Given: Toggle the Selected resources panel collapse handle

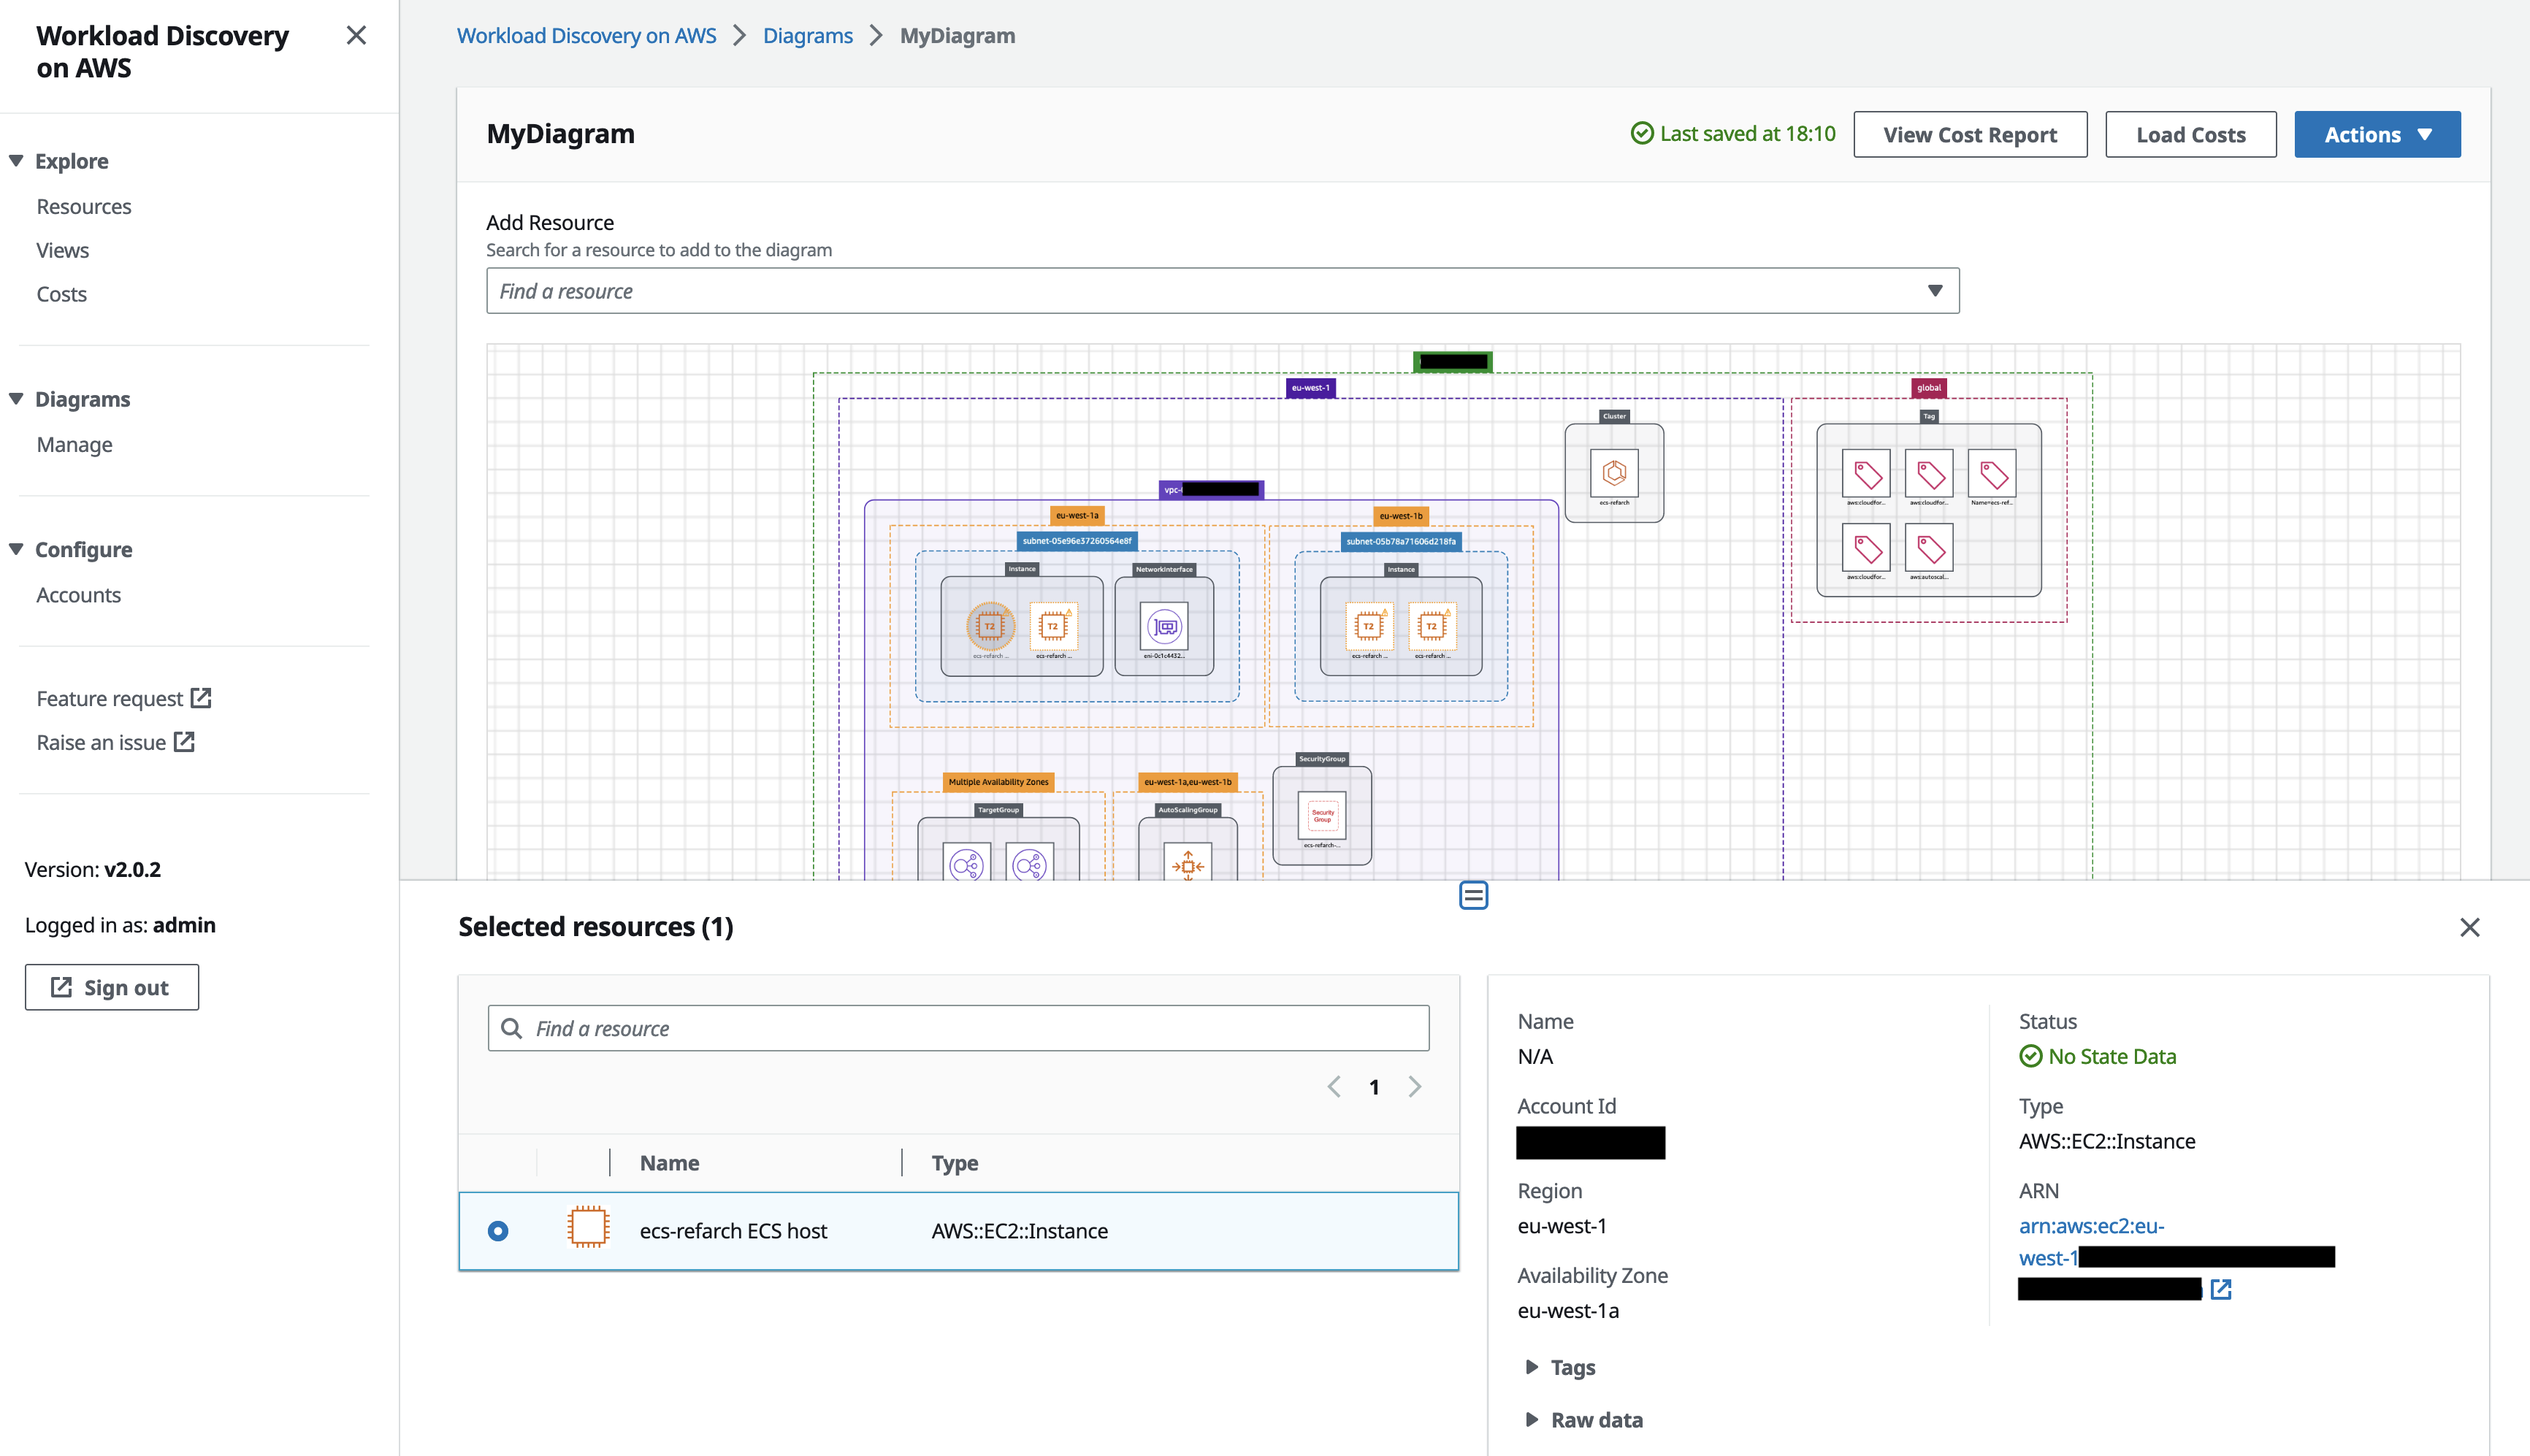Looking at the screenshot, I should 1473,895.
